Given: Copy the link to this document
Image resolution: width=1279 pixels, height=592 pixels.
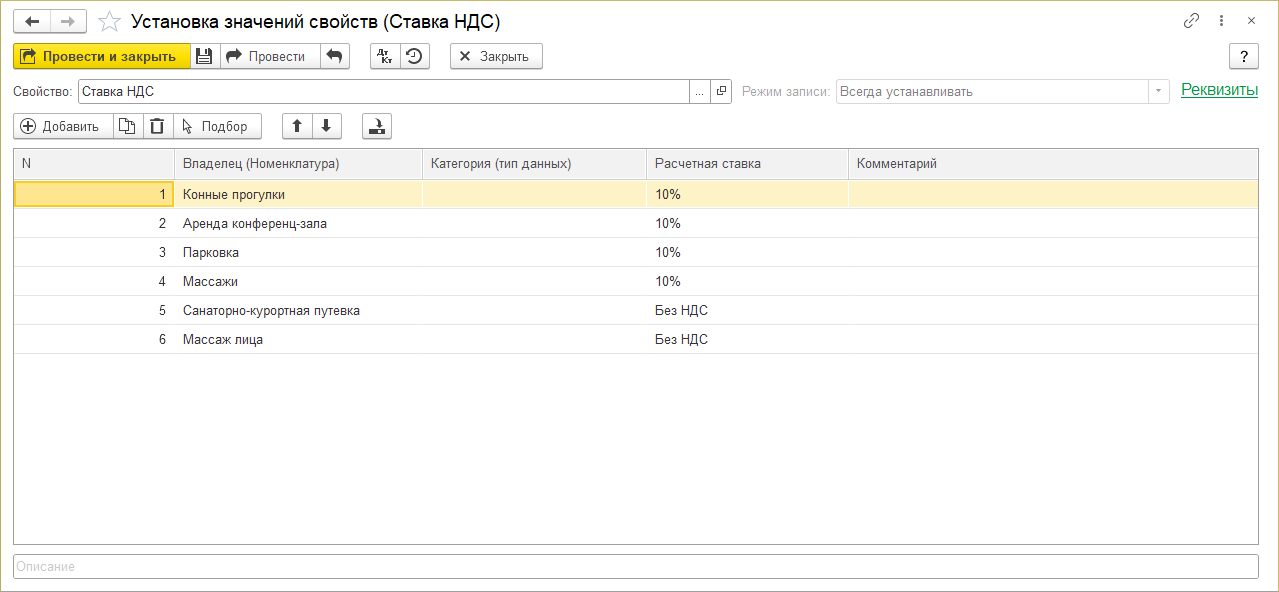Looking at the screenshot, I should [x=1191, y=21].
